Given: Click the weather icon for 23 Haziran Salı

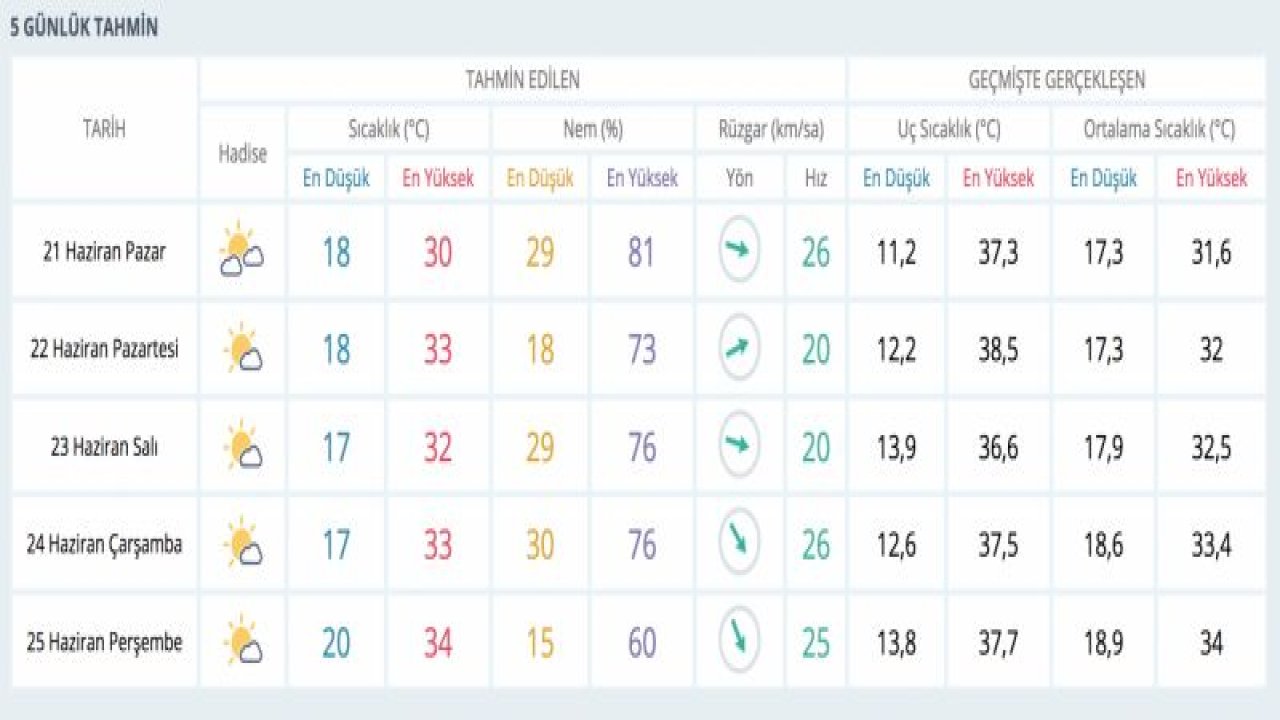Looking at the screenshot, I should pyautogui.click(x=242, y=447).
